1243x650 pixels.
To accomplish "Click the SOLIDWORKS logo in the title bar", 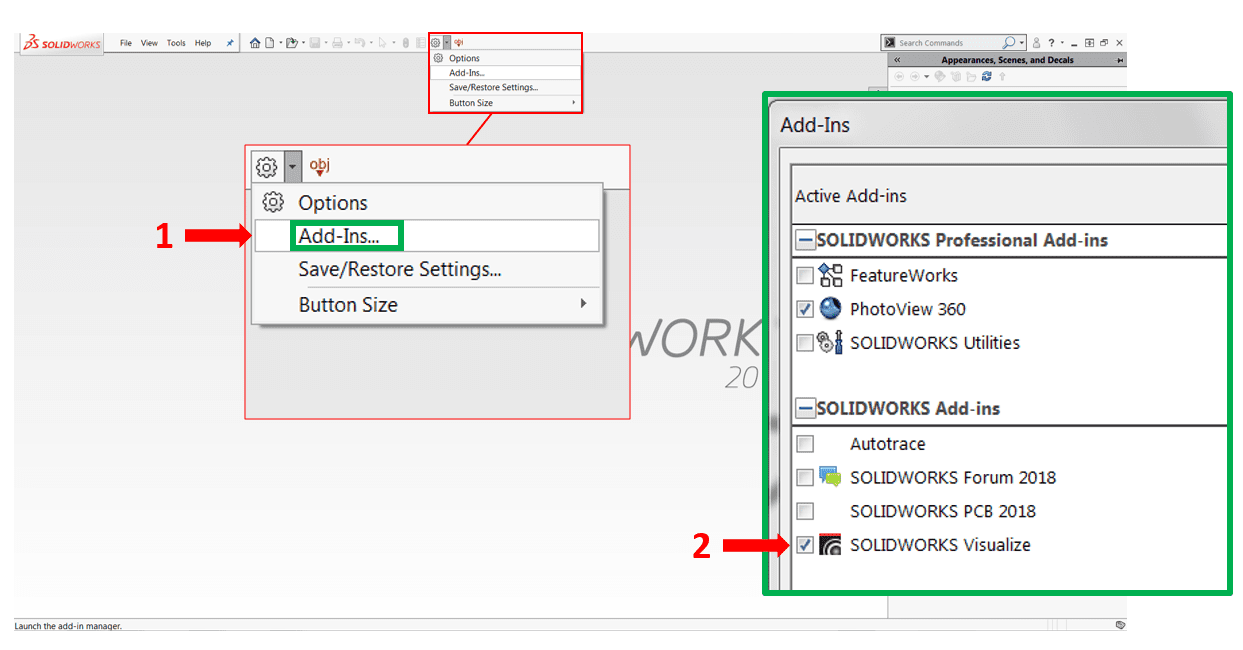I will point(62,44).
